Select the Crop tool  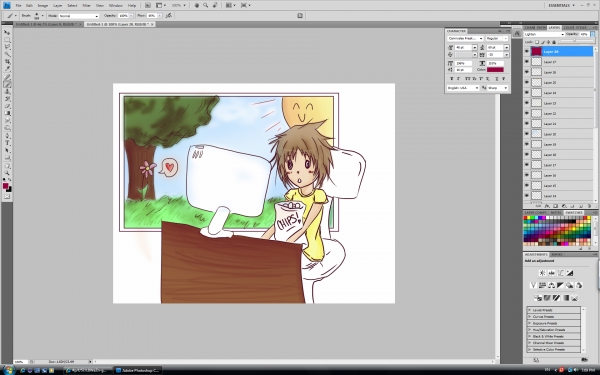[x=7, y=62]
